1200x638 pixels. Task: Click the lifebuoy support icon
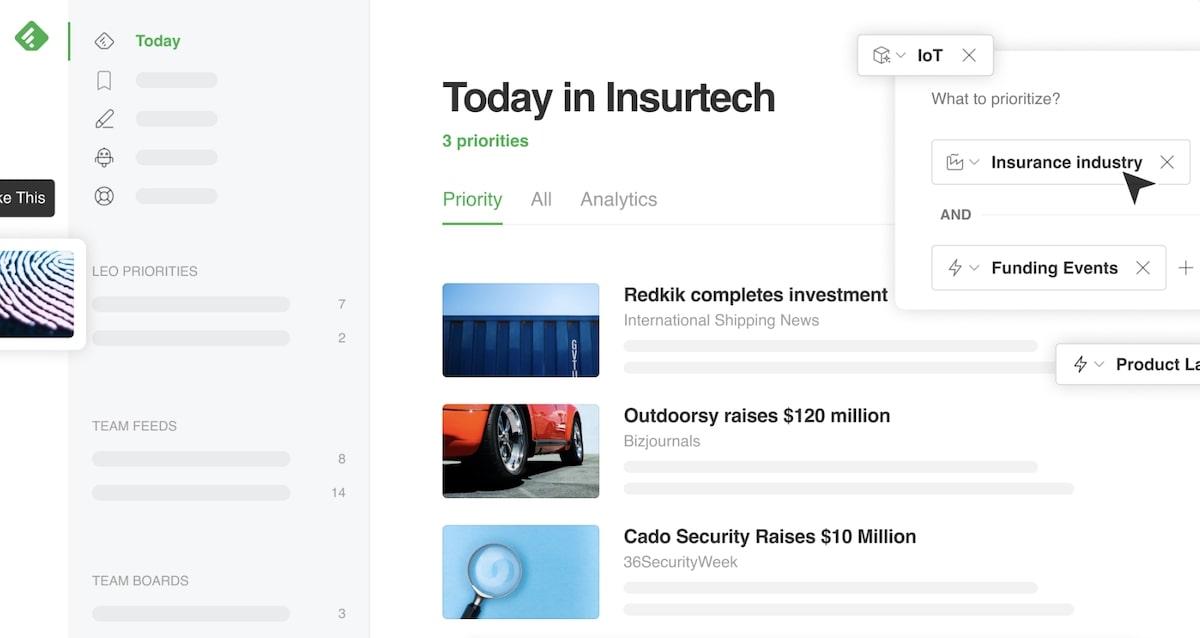click(x=104, y=196)
